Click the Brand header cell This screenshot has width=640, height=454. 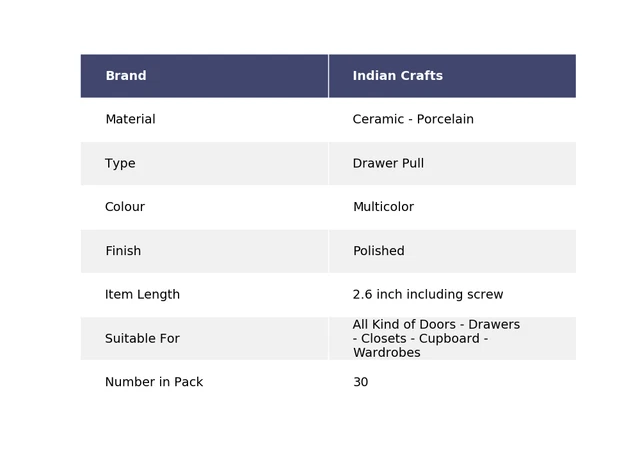pos(204,76)
